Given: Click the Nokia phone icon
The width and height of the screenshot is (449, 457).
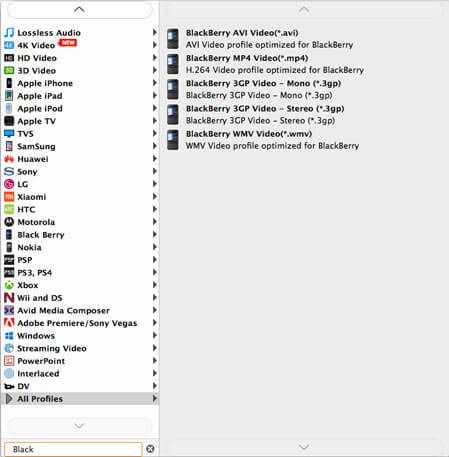Looking at the screenshot, I should (9, 247).
